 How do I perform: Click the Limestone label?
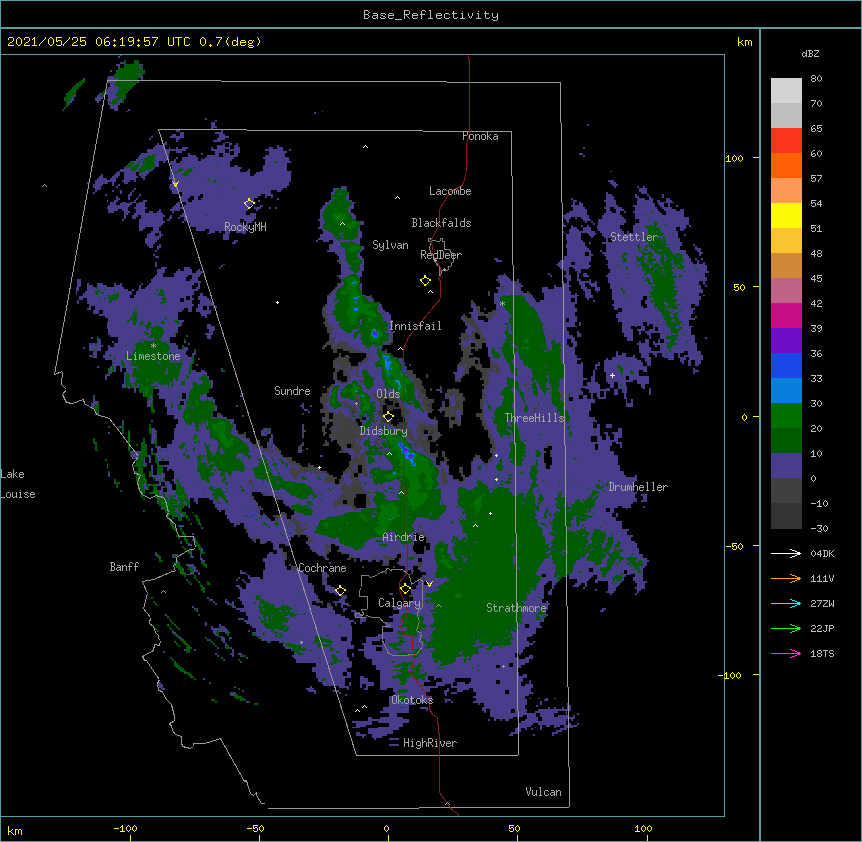(153, 356)
